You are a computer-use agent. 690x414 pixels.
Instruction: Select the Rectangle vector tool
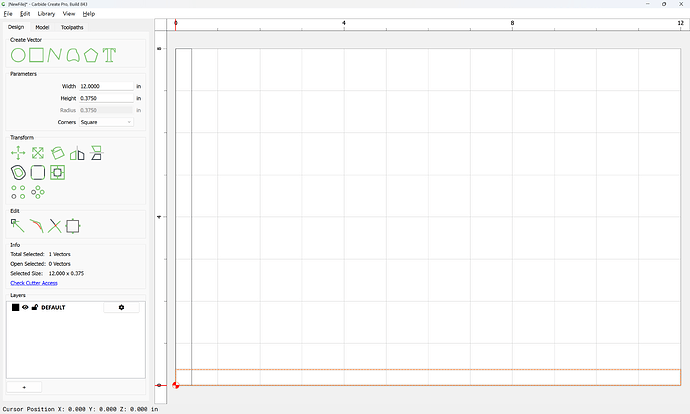pyautogui.click(x=37, y=55)
